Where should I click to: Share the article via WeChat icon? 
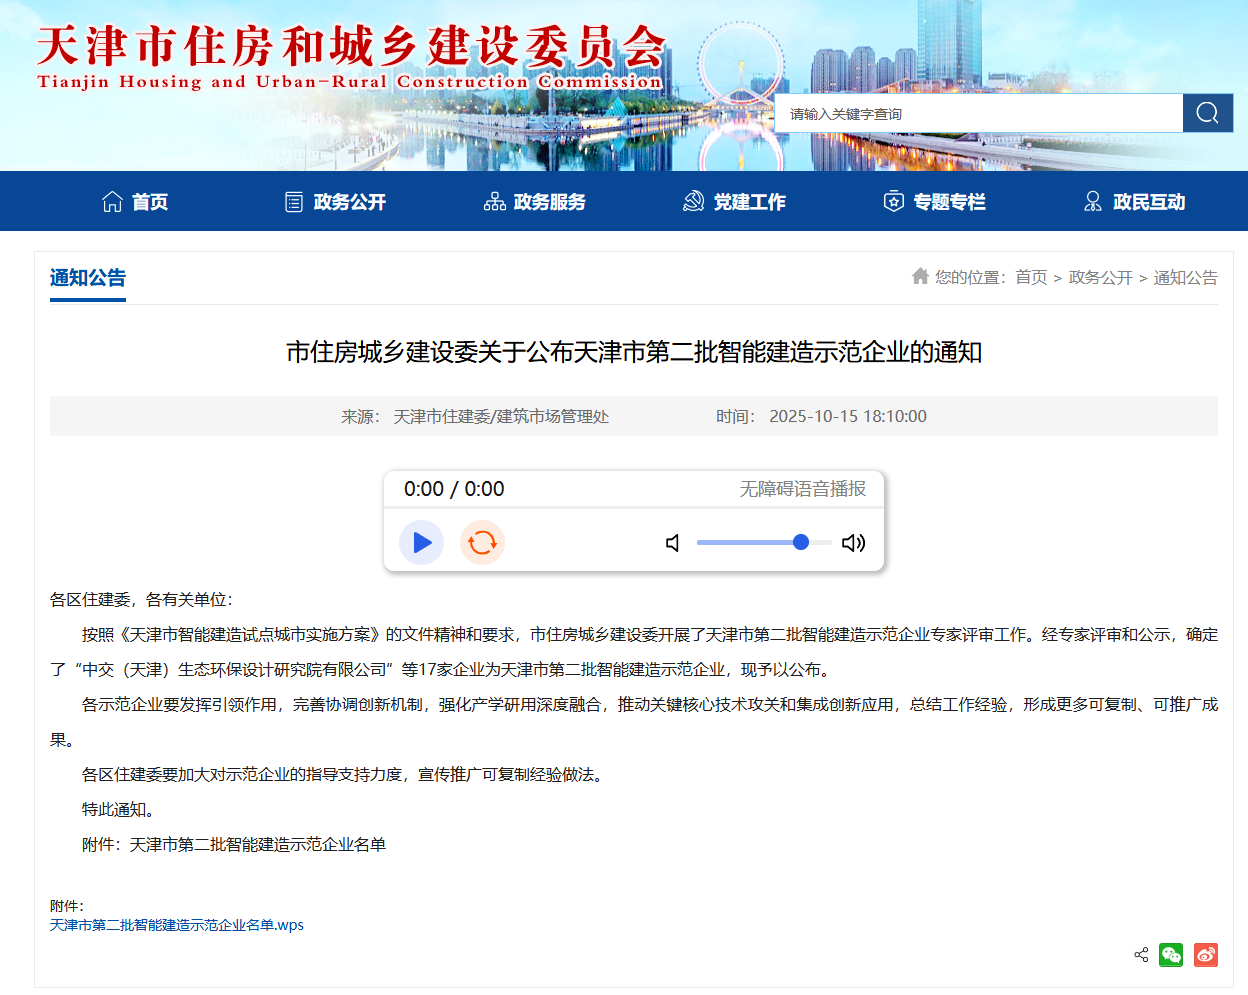[1171, 955]
